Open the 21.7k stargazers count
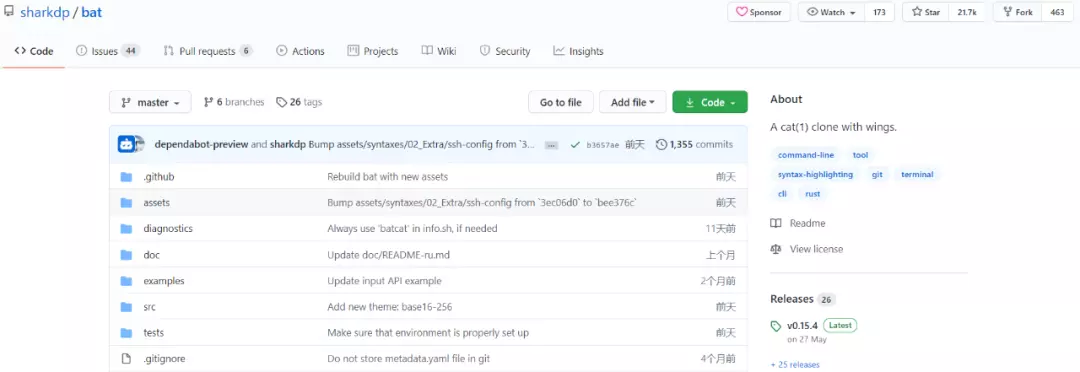 tap(967, 12)
